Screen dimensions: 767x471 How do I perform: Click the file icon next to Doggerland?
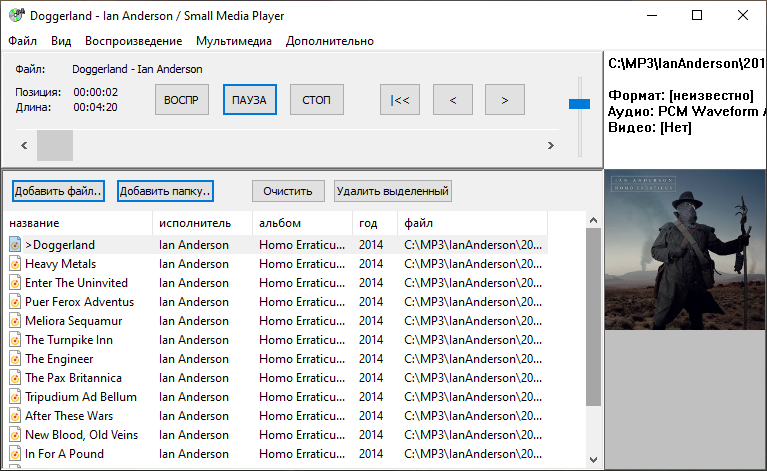(15, 245)
